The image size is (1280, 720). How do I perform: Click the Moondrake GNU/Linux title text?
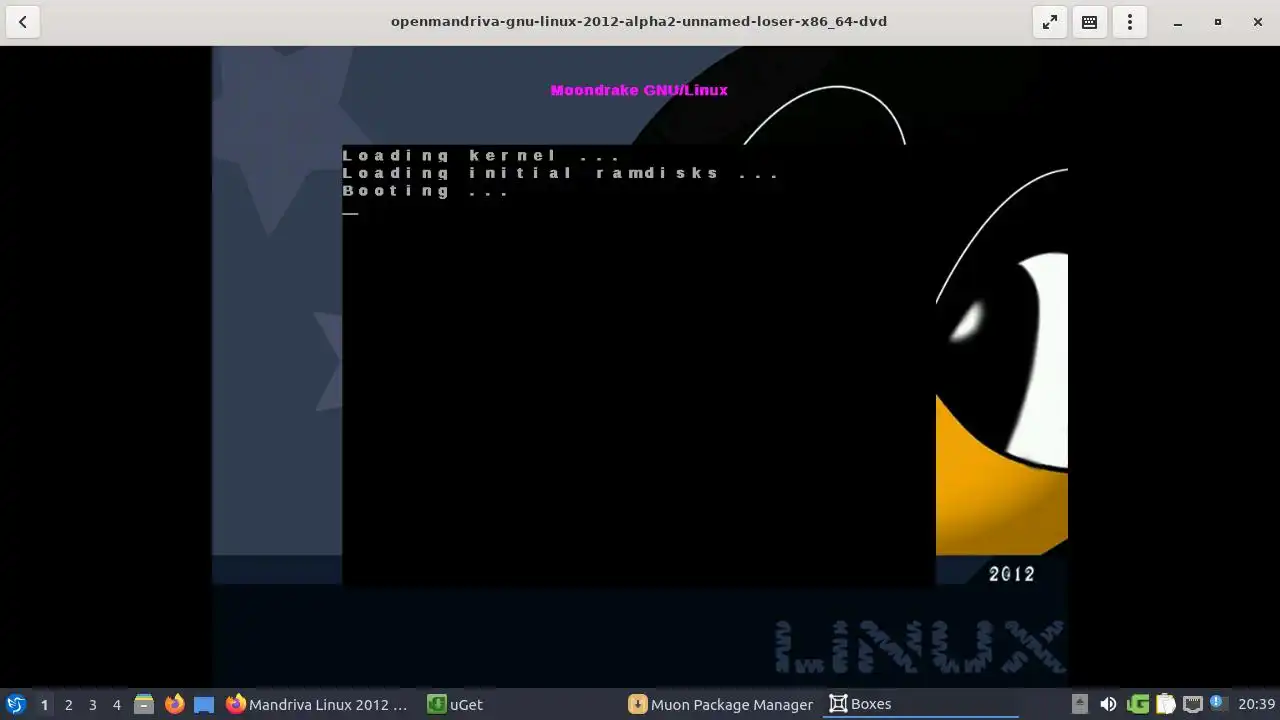pos(639,90)
